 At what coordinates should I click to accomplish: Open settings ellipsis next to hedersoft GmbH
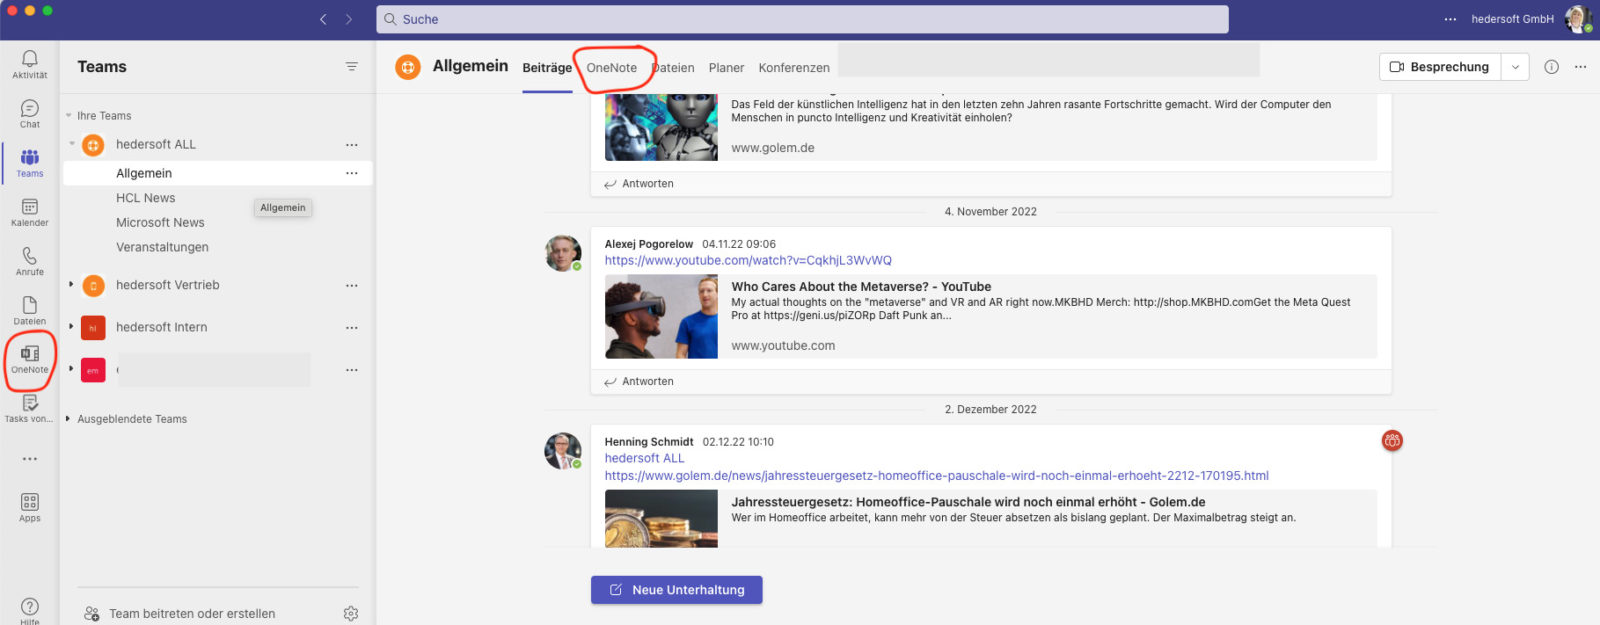[1451, 19]
